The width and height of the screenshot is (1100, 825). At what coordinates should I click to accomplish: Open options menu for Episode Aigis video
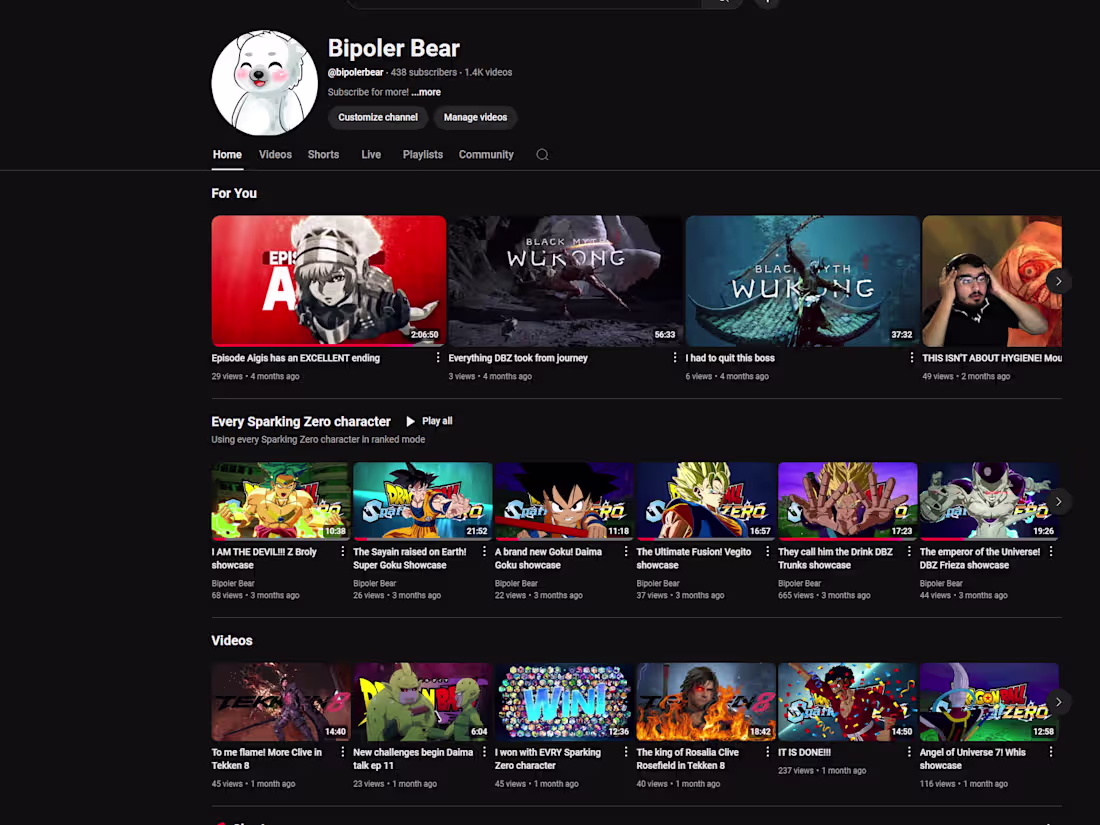[x=438, y=358]
